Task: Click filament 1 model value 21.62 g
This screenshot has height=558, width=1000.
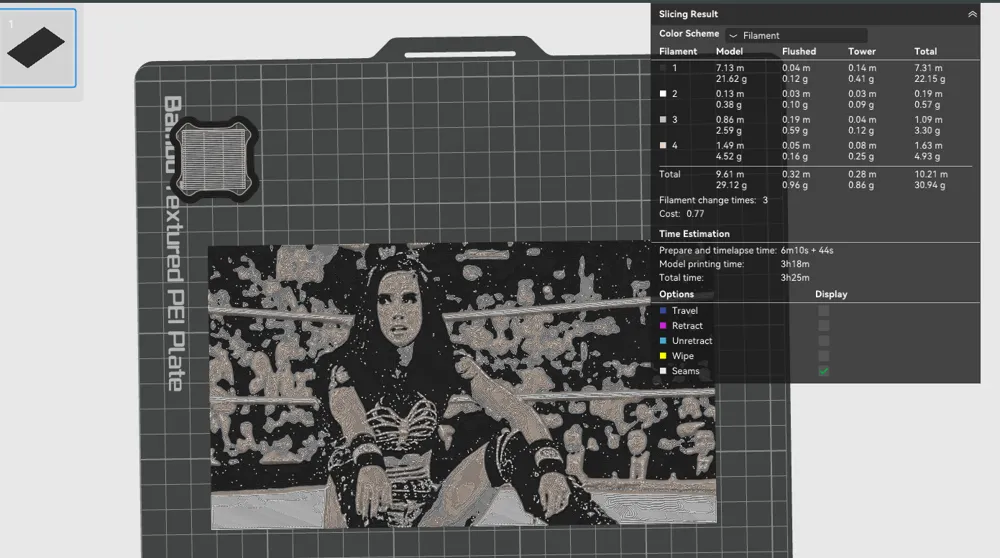Action: 731,79
